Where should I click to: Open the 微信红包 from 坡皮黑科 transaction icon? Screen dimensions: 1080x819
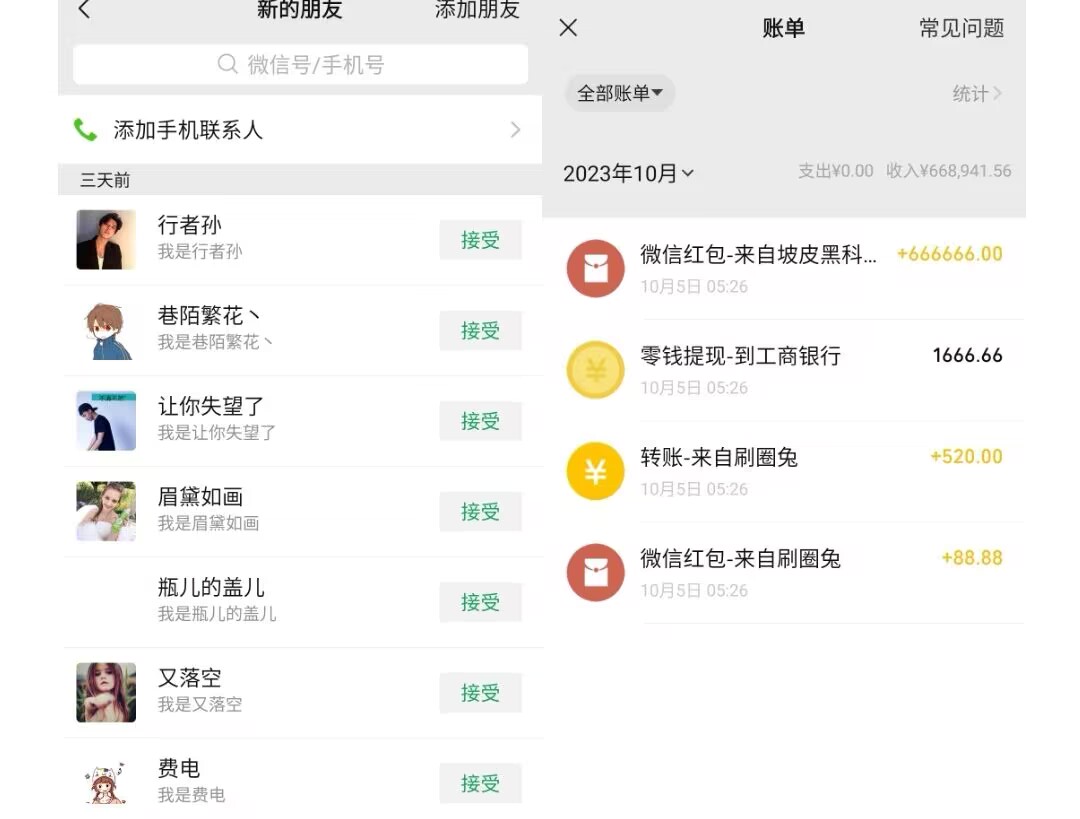pos(595,268)
